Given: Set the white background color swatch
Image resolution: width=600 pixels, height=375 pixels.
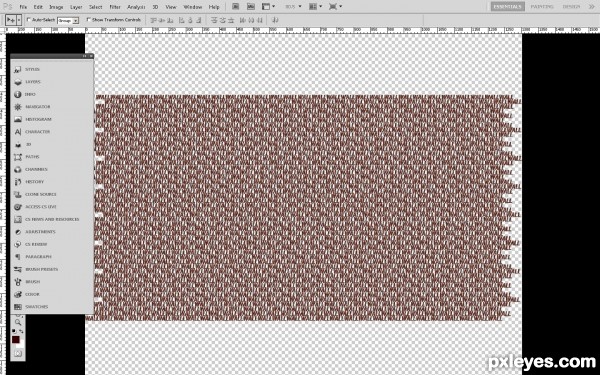Looking at the screenshot, I should (22, 344).
